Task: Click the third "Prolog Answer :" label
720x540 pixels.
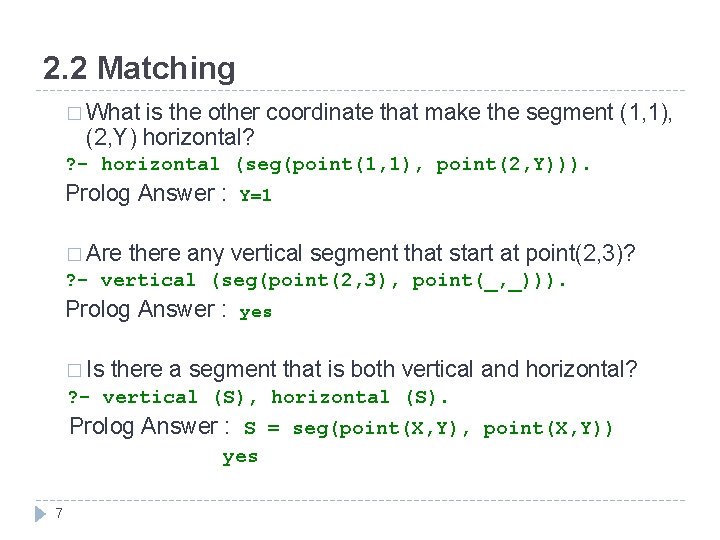Action: click(149, 426)
